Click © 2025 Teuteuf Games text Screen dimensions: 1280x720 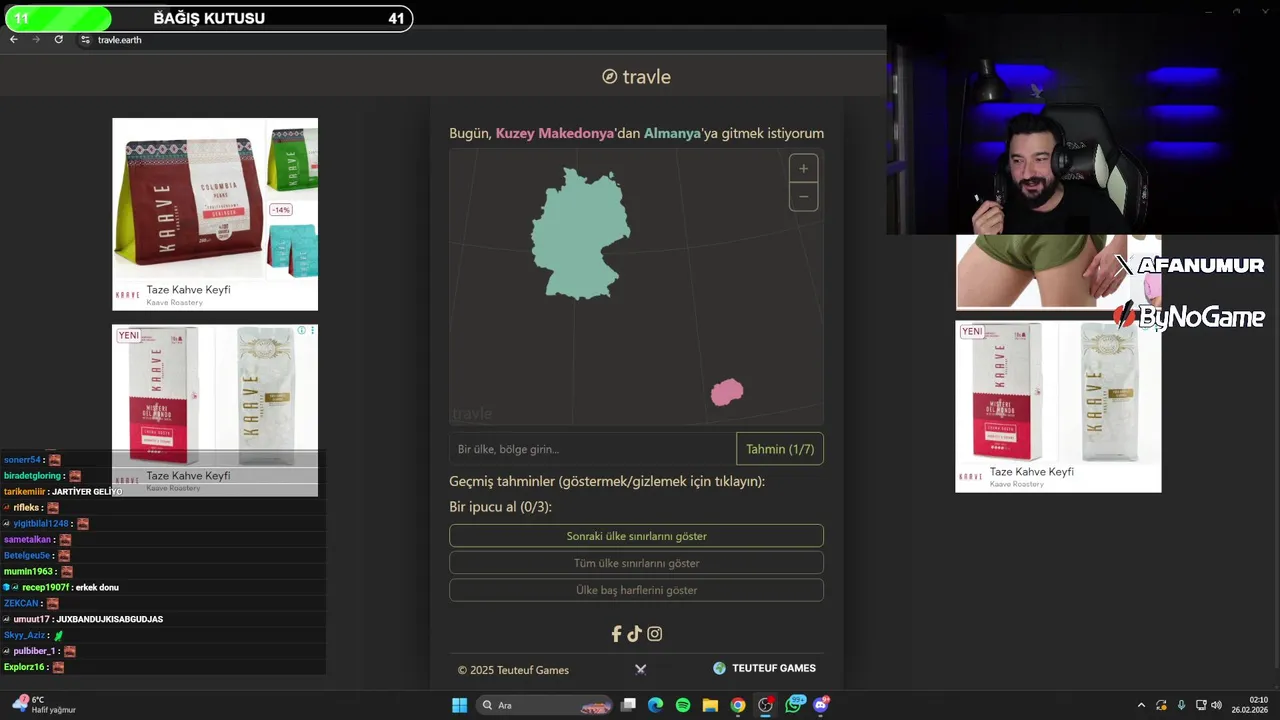[x=513, y=670]
